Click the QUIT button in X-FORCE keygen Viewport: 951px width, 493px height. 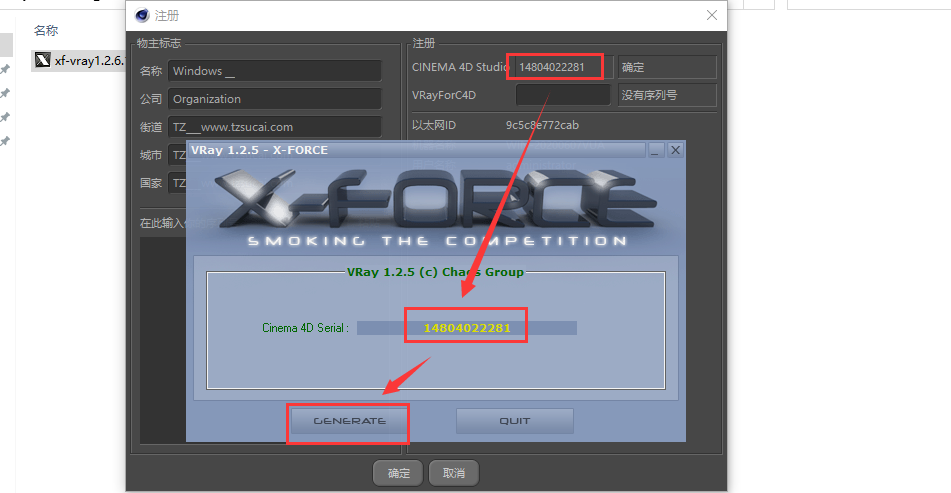(514, 421)
